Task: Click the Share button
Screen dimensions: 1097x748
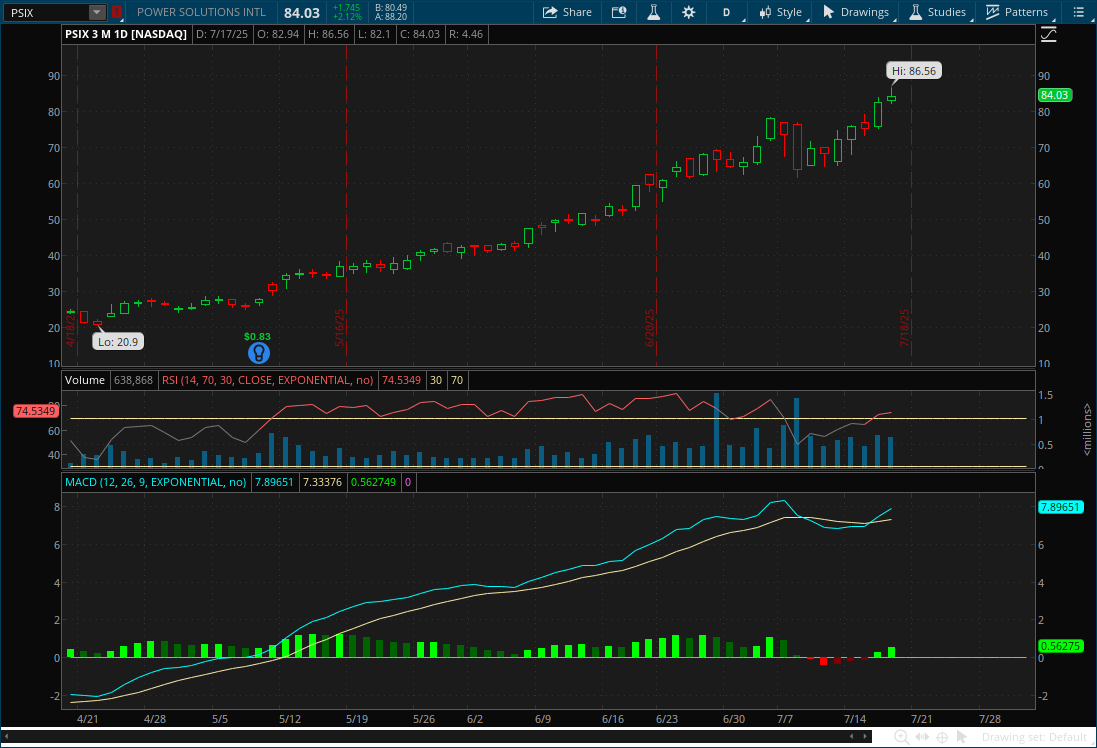Action: pyautogui.click(x=567, y=12)
